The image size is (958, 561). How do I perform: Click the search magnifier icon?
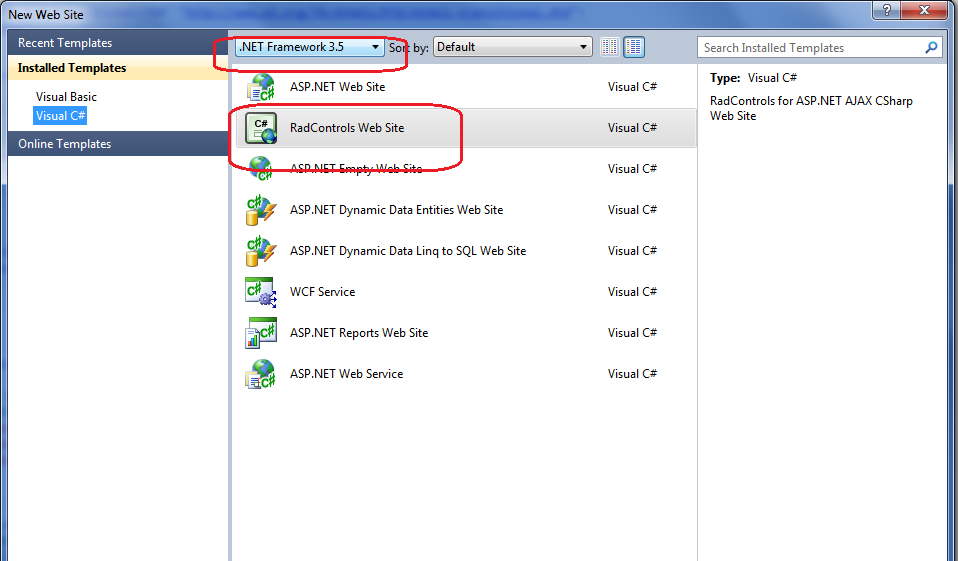[x=931, y=47]
